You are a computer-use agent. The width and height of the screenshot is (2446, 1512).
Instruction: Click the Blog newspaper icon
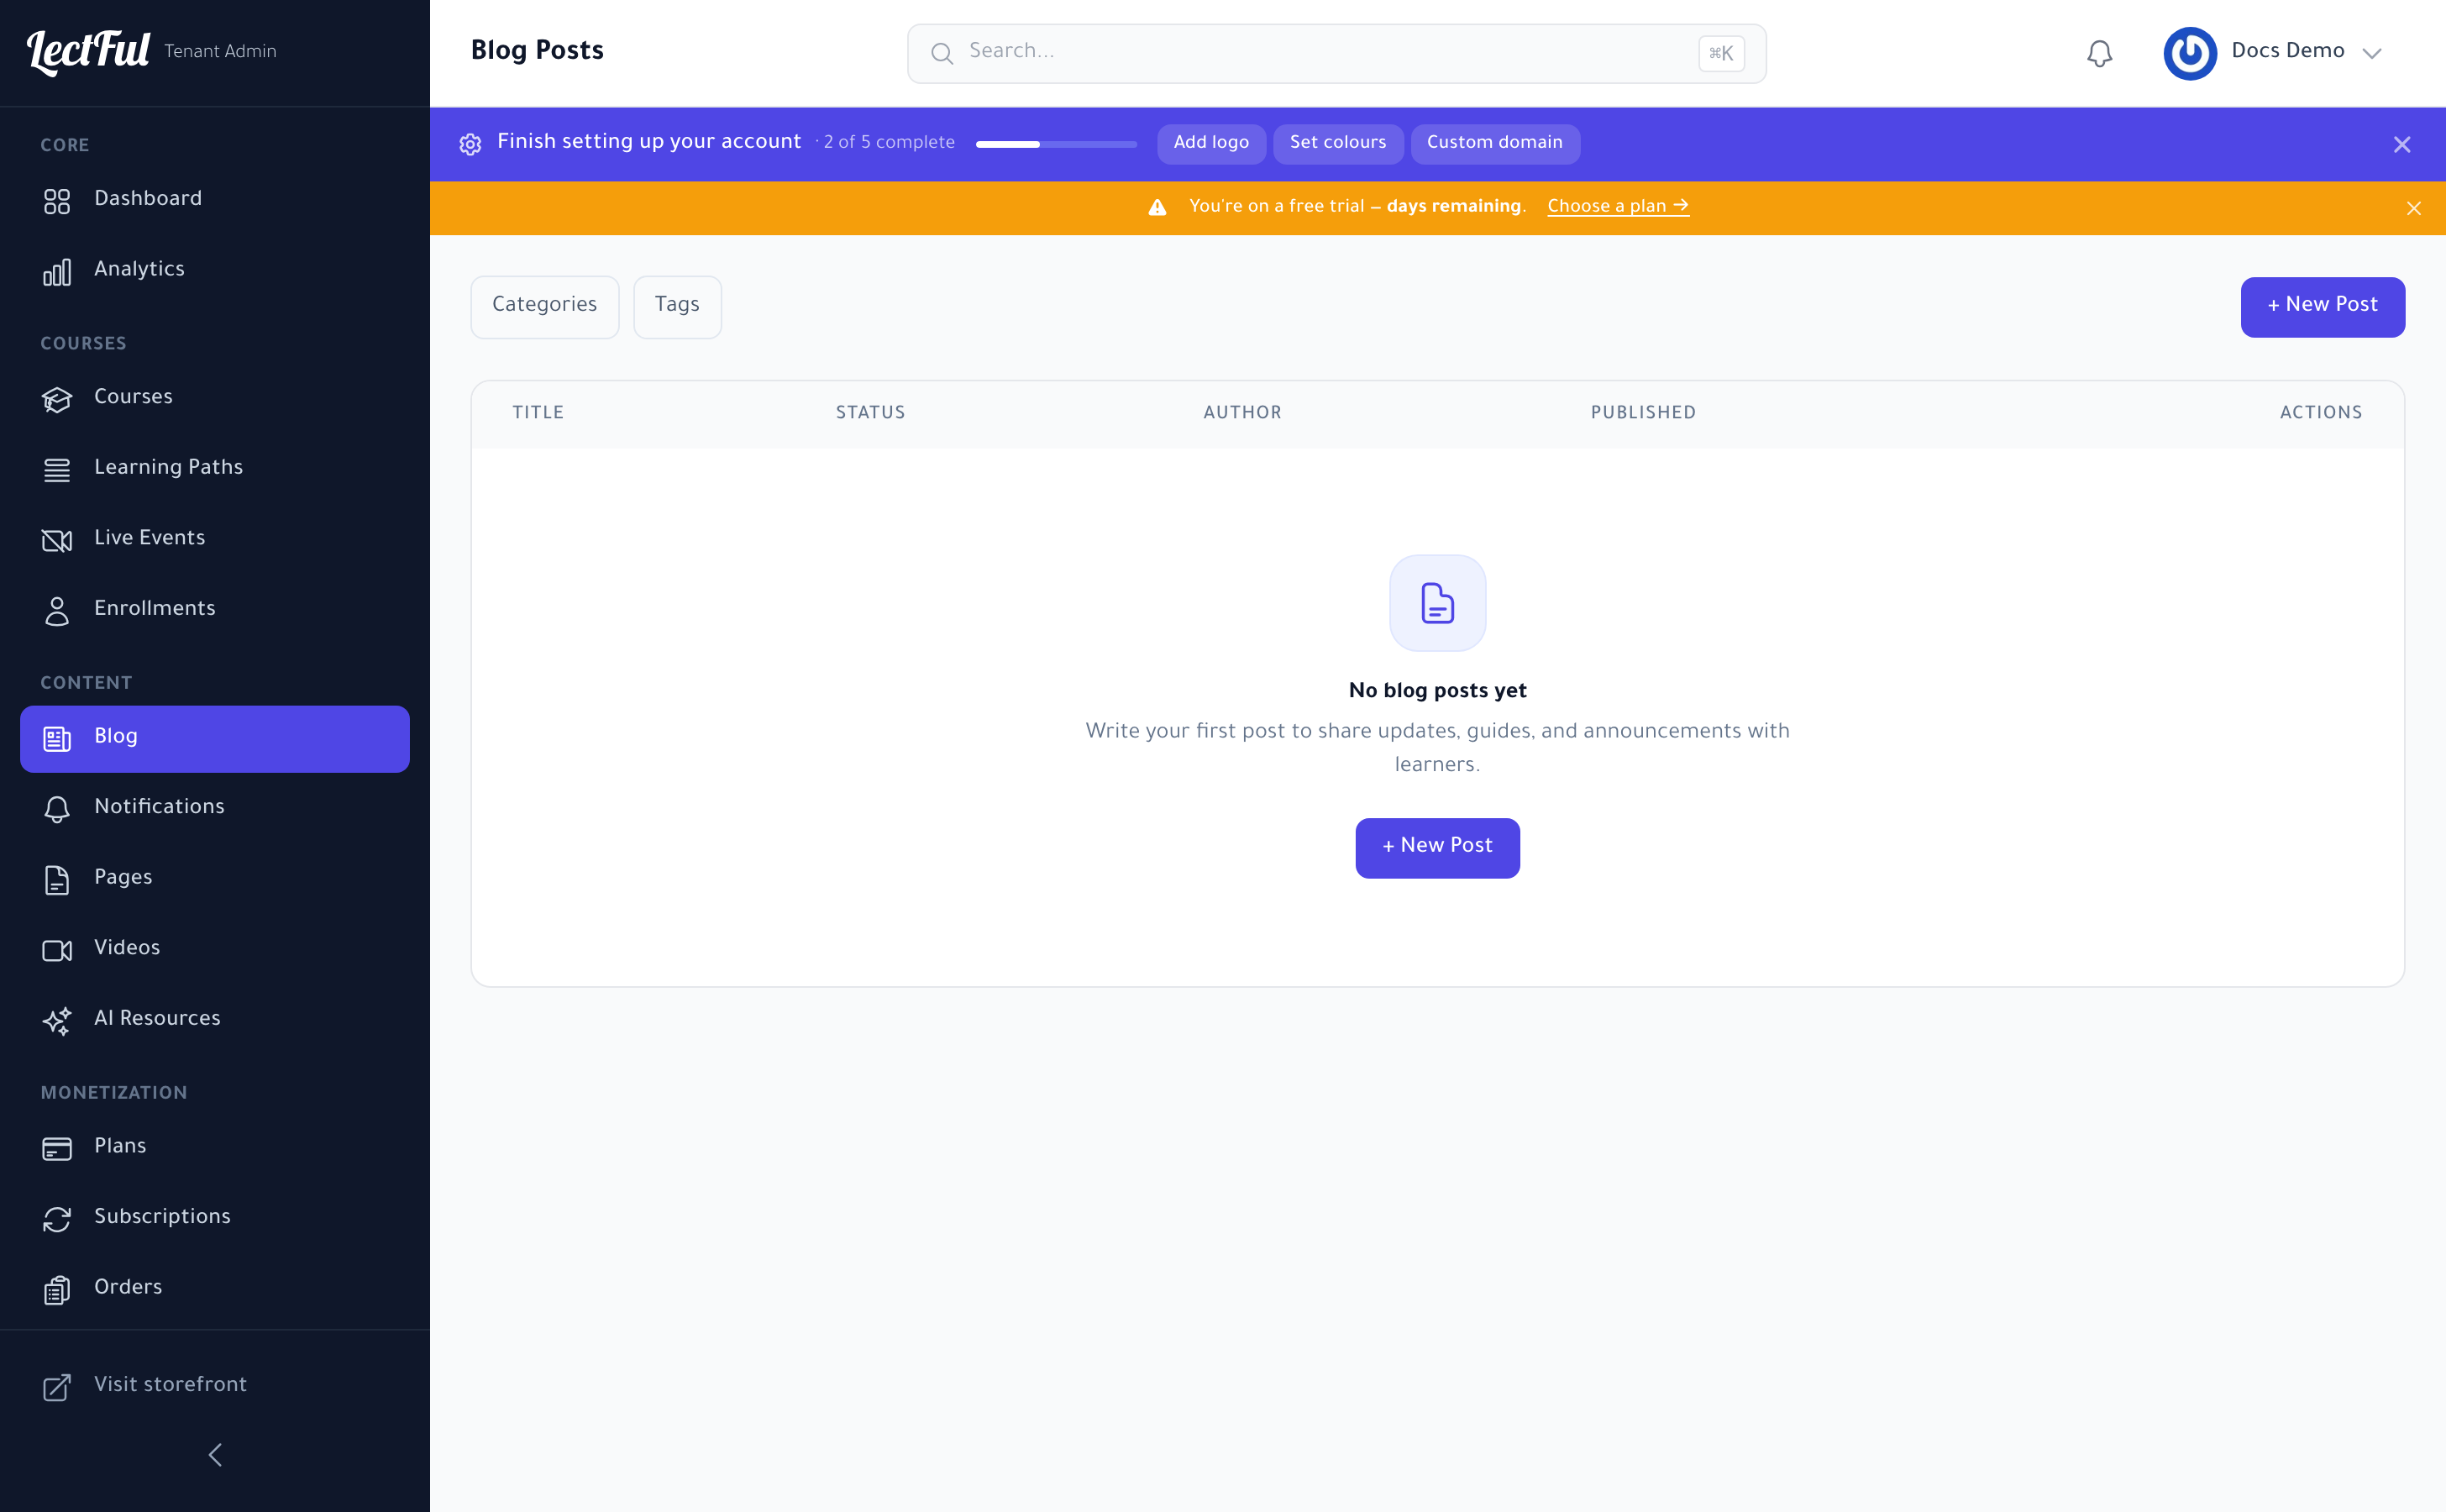[57, 739]
